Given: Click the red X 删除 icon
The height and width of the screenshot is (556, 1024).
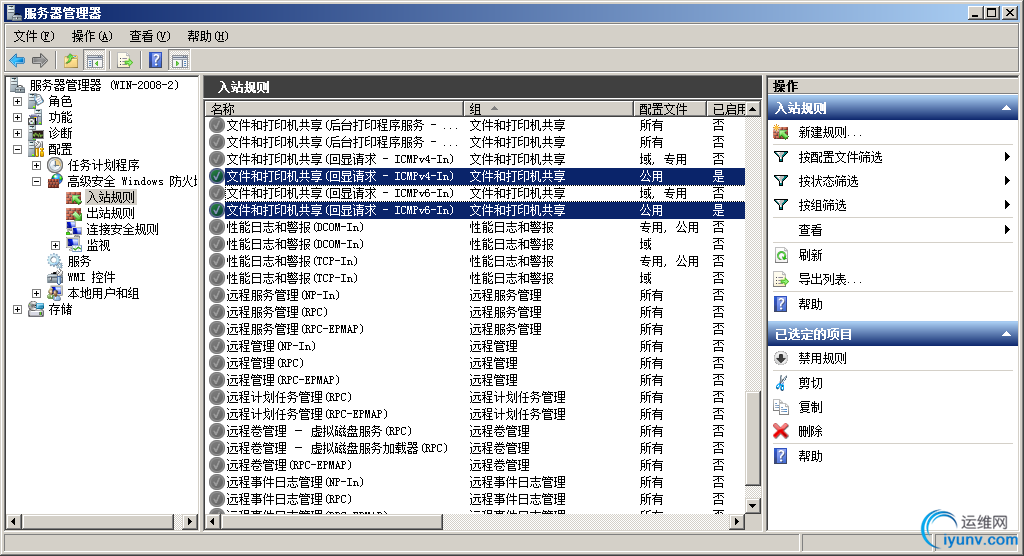Looking at the screenshot, I should 781,431.
